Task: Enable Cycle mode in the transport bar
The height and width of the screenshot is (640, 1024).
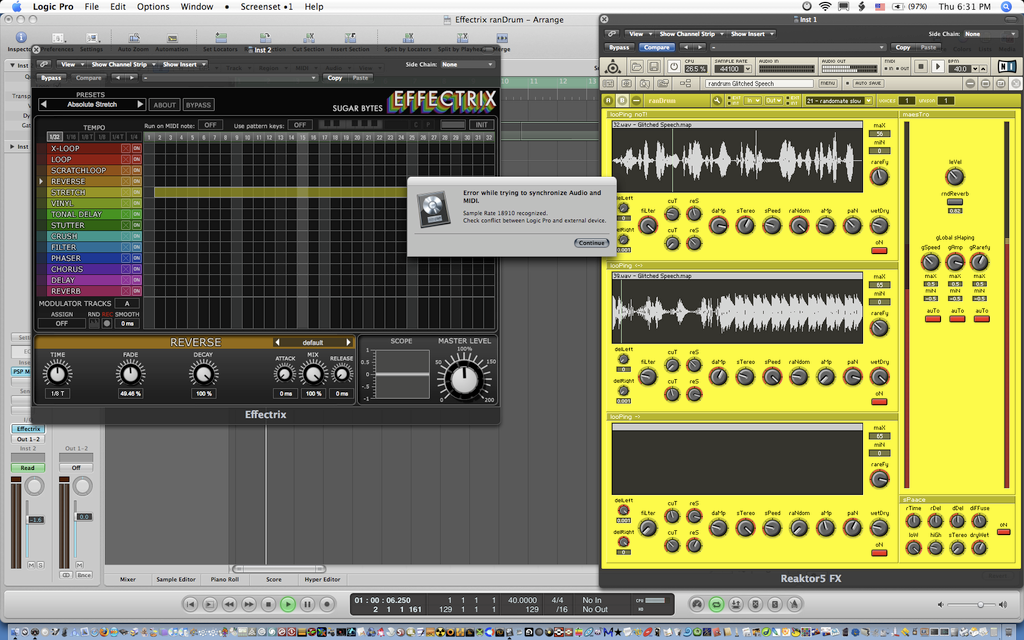Action: [x=716, y=604]
